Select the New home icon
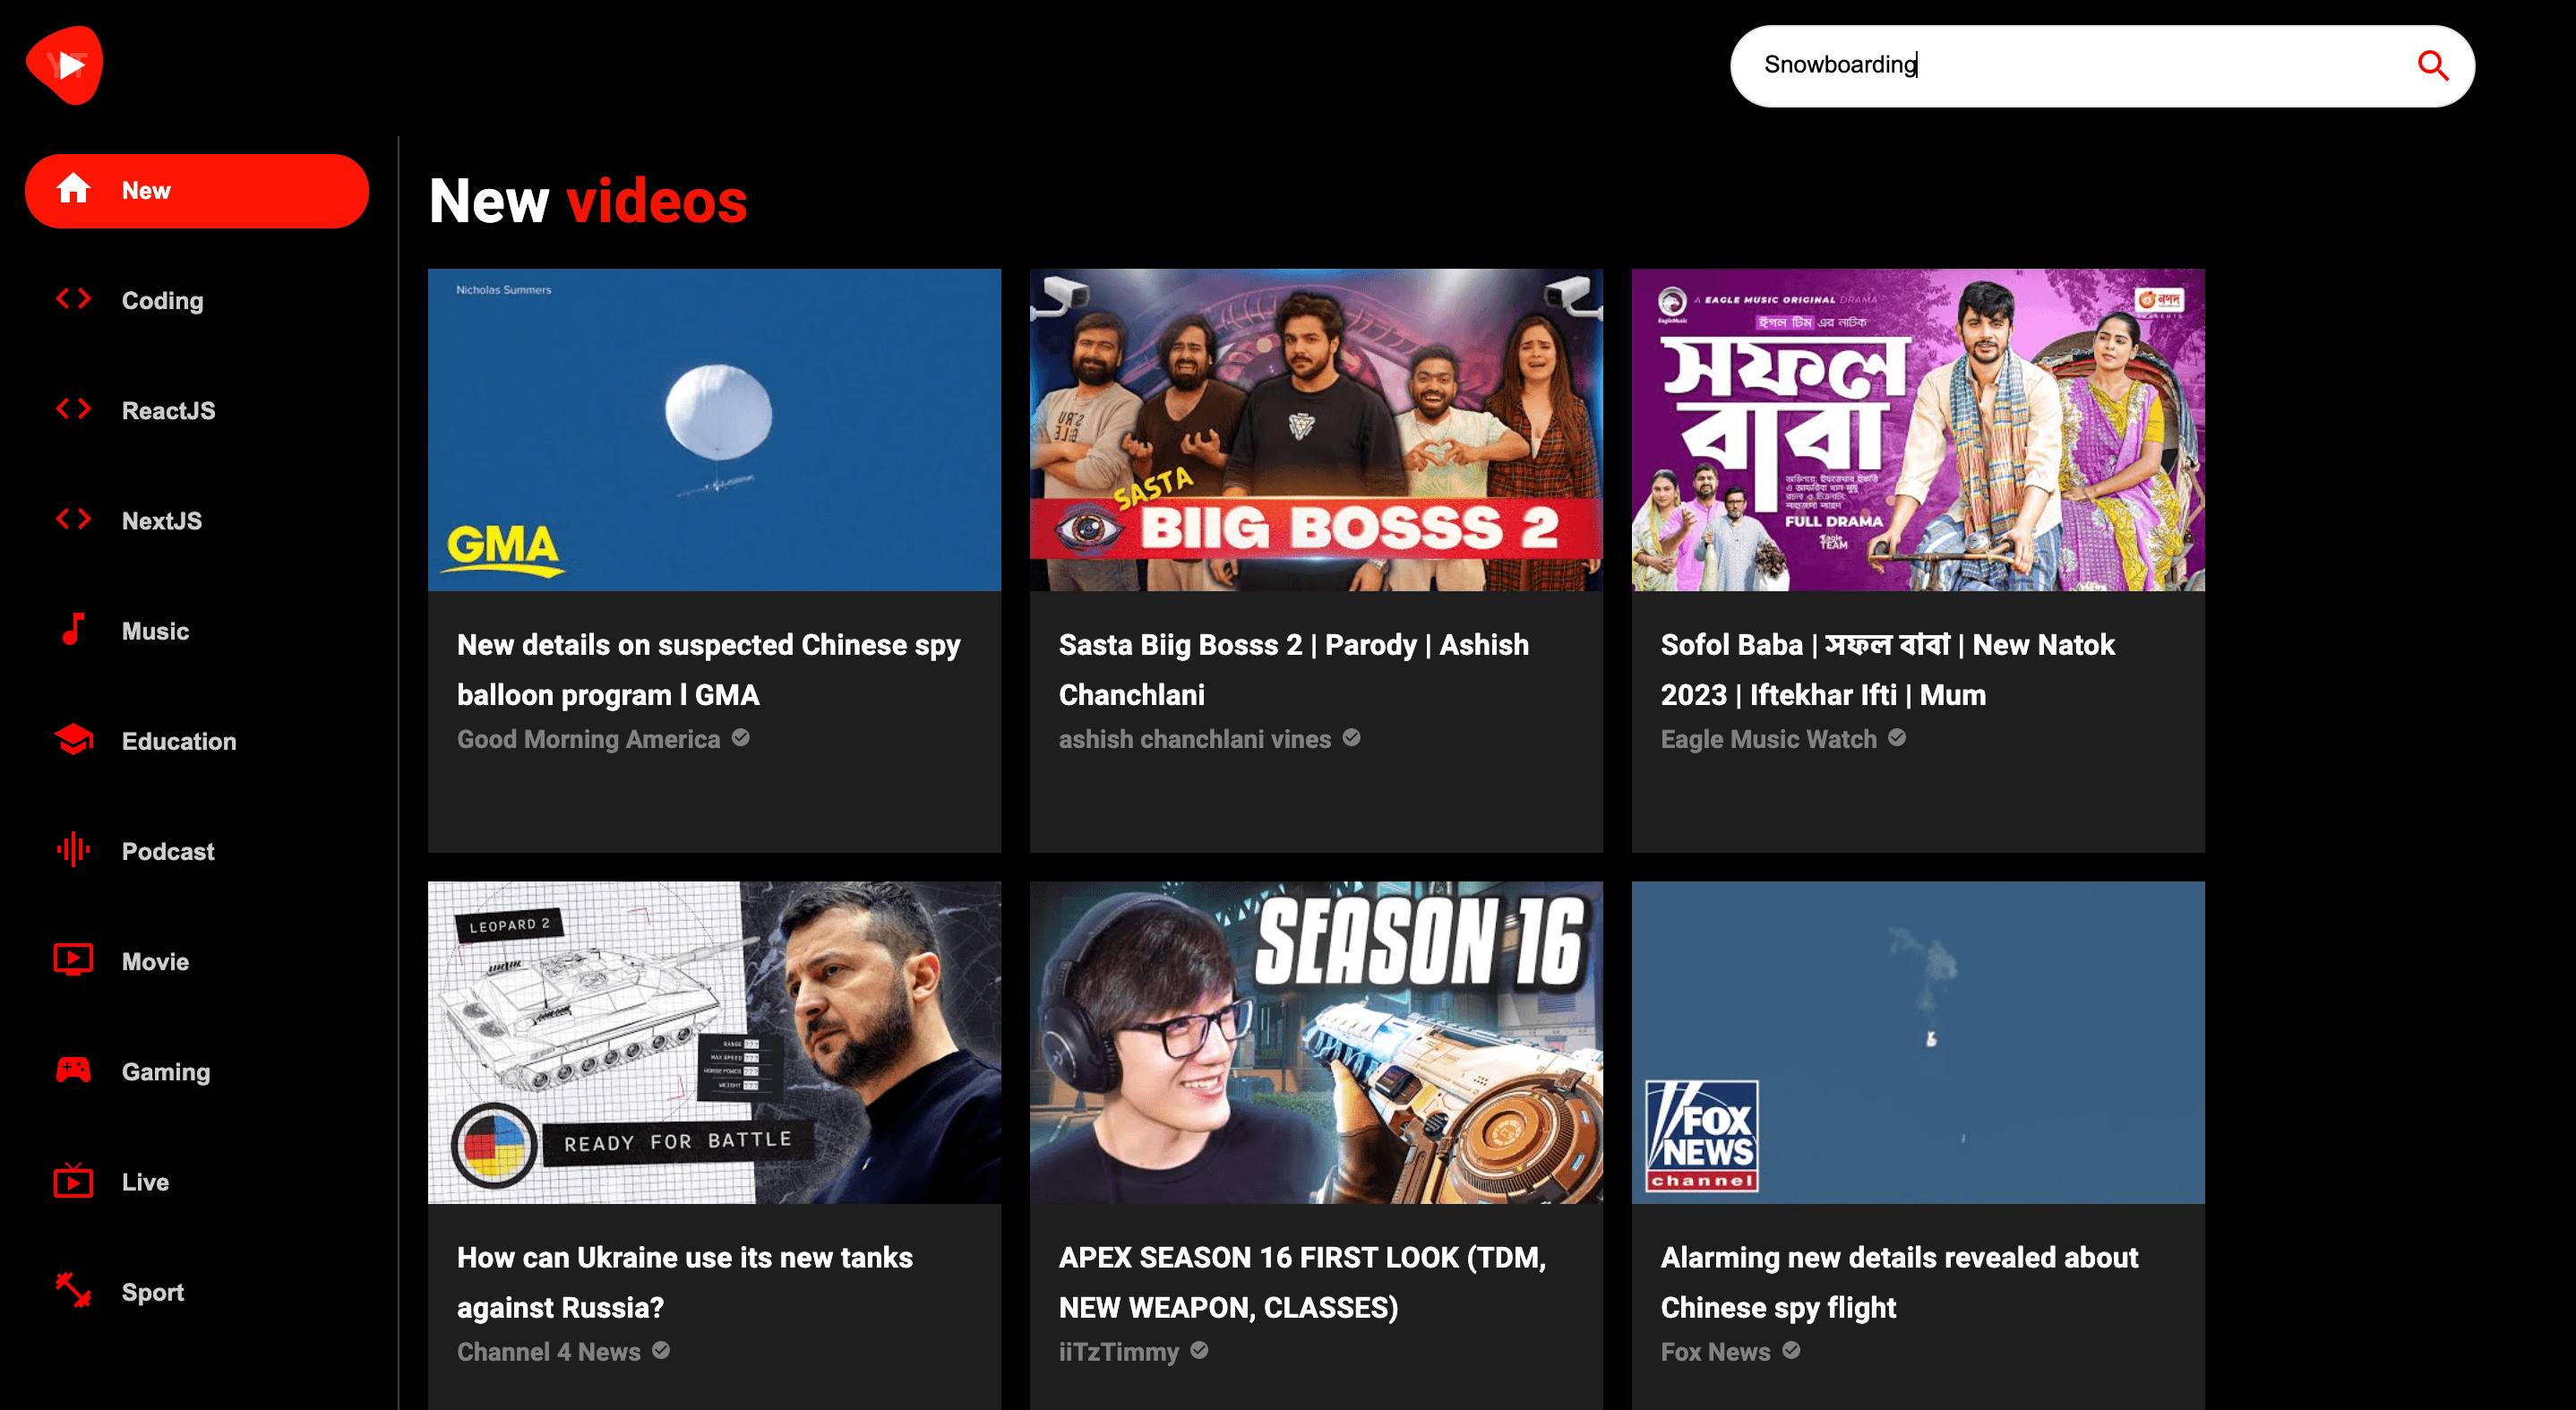The width and height of the screenshot is (2576, 1410). (73, 189)
